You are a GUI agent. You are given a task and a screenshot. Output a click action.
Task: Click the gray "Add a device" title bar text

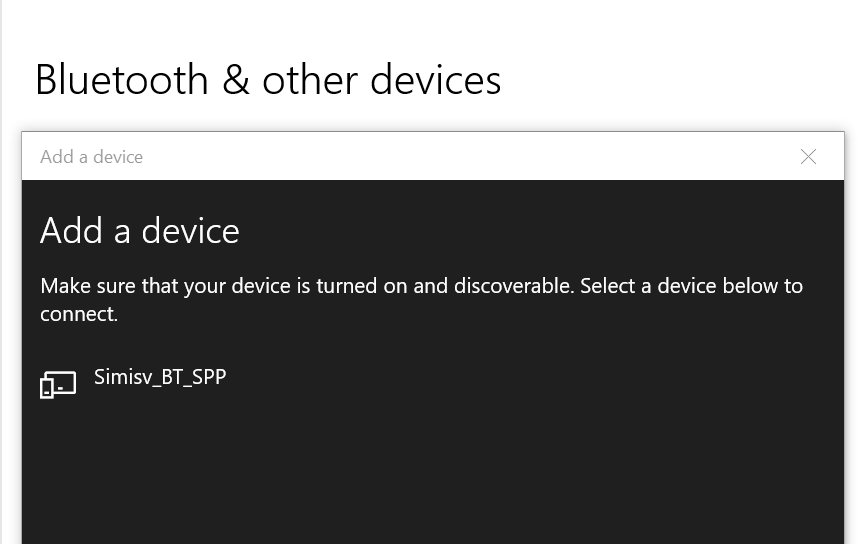pos(91,157)
